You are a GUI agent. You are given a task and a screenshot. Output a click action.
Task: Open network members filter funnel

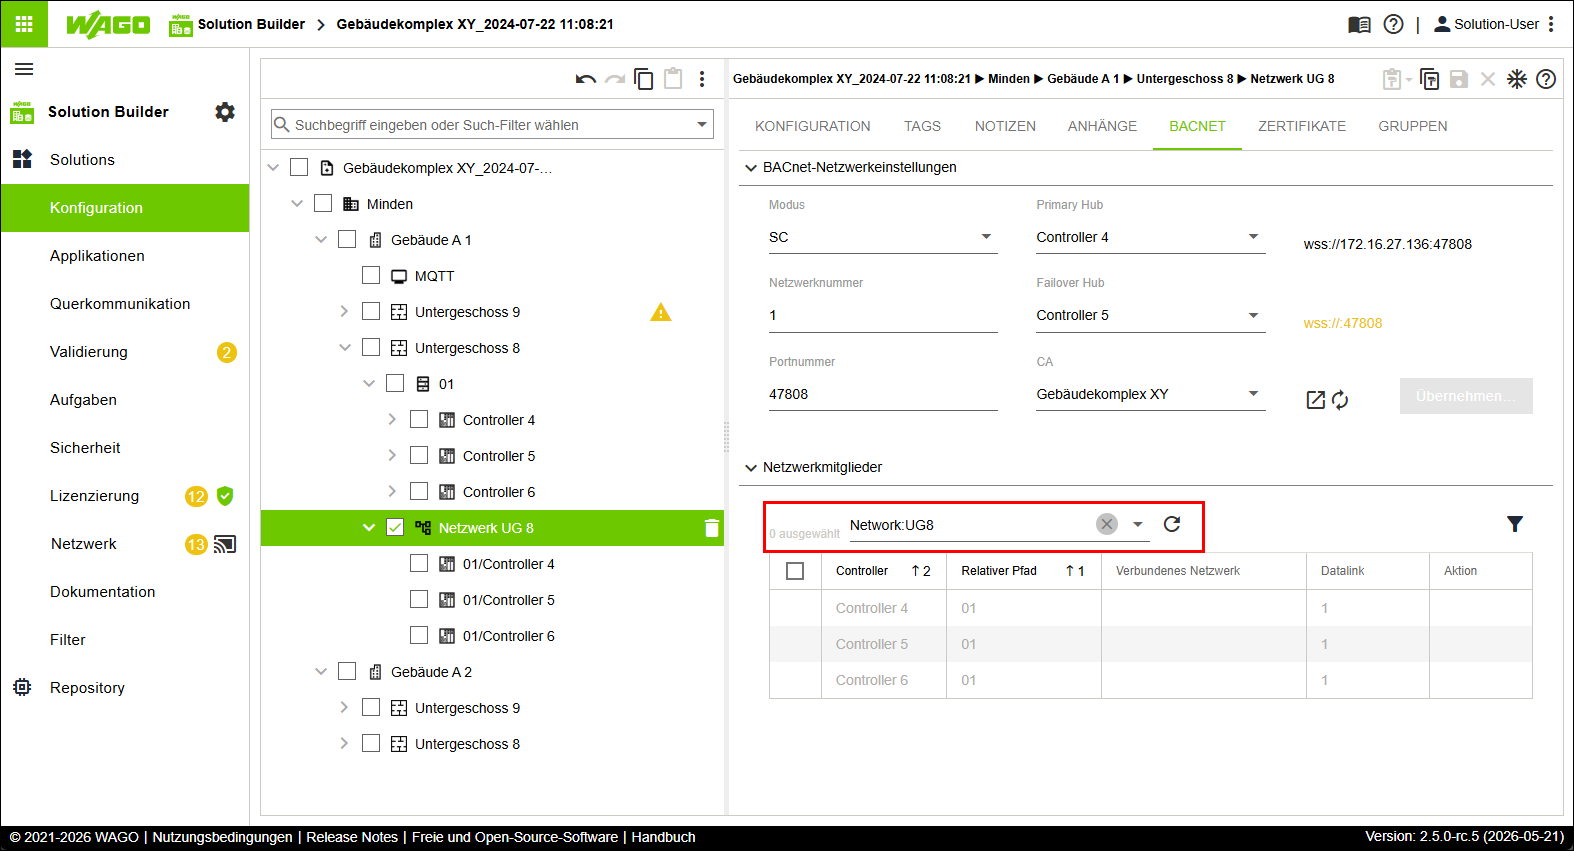click(x=1515, y=524)
